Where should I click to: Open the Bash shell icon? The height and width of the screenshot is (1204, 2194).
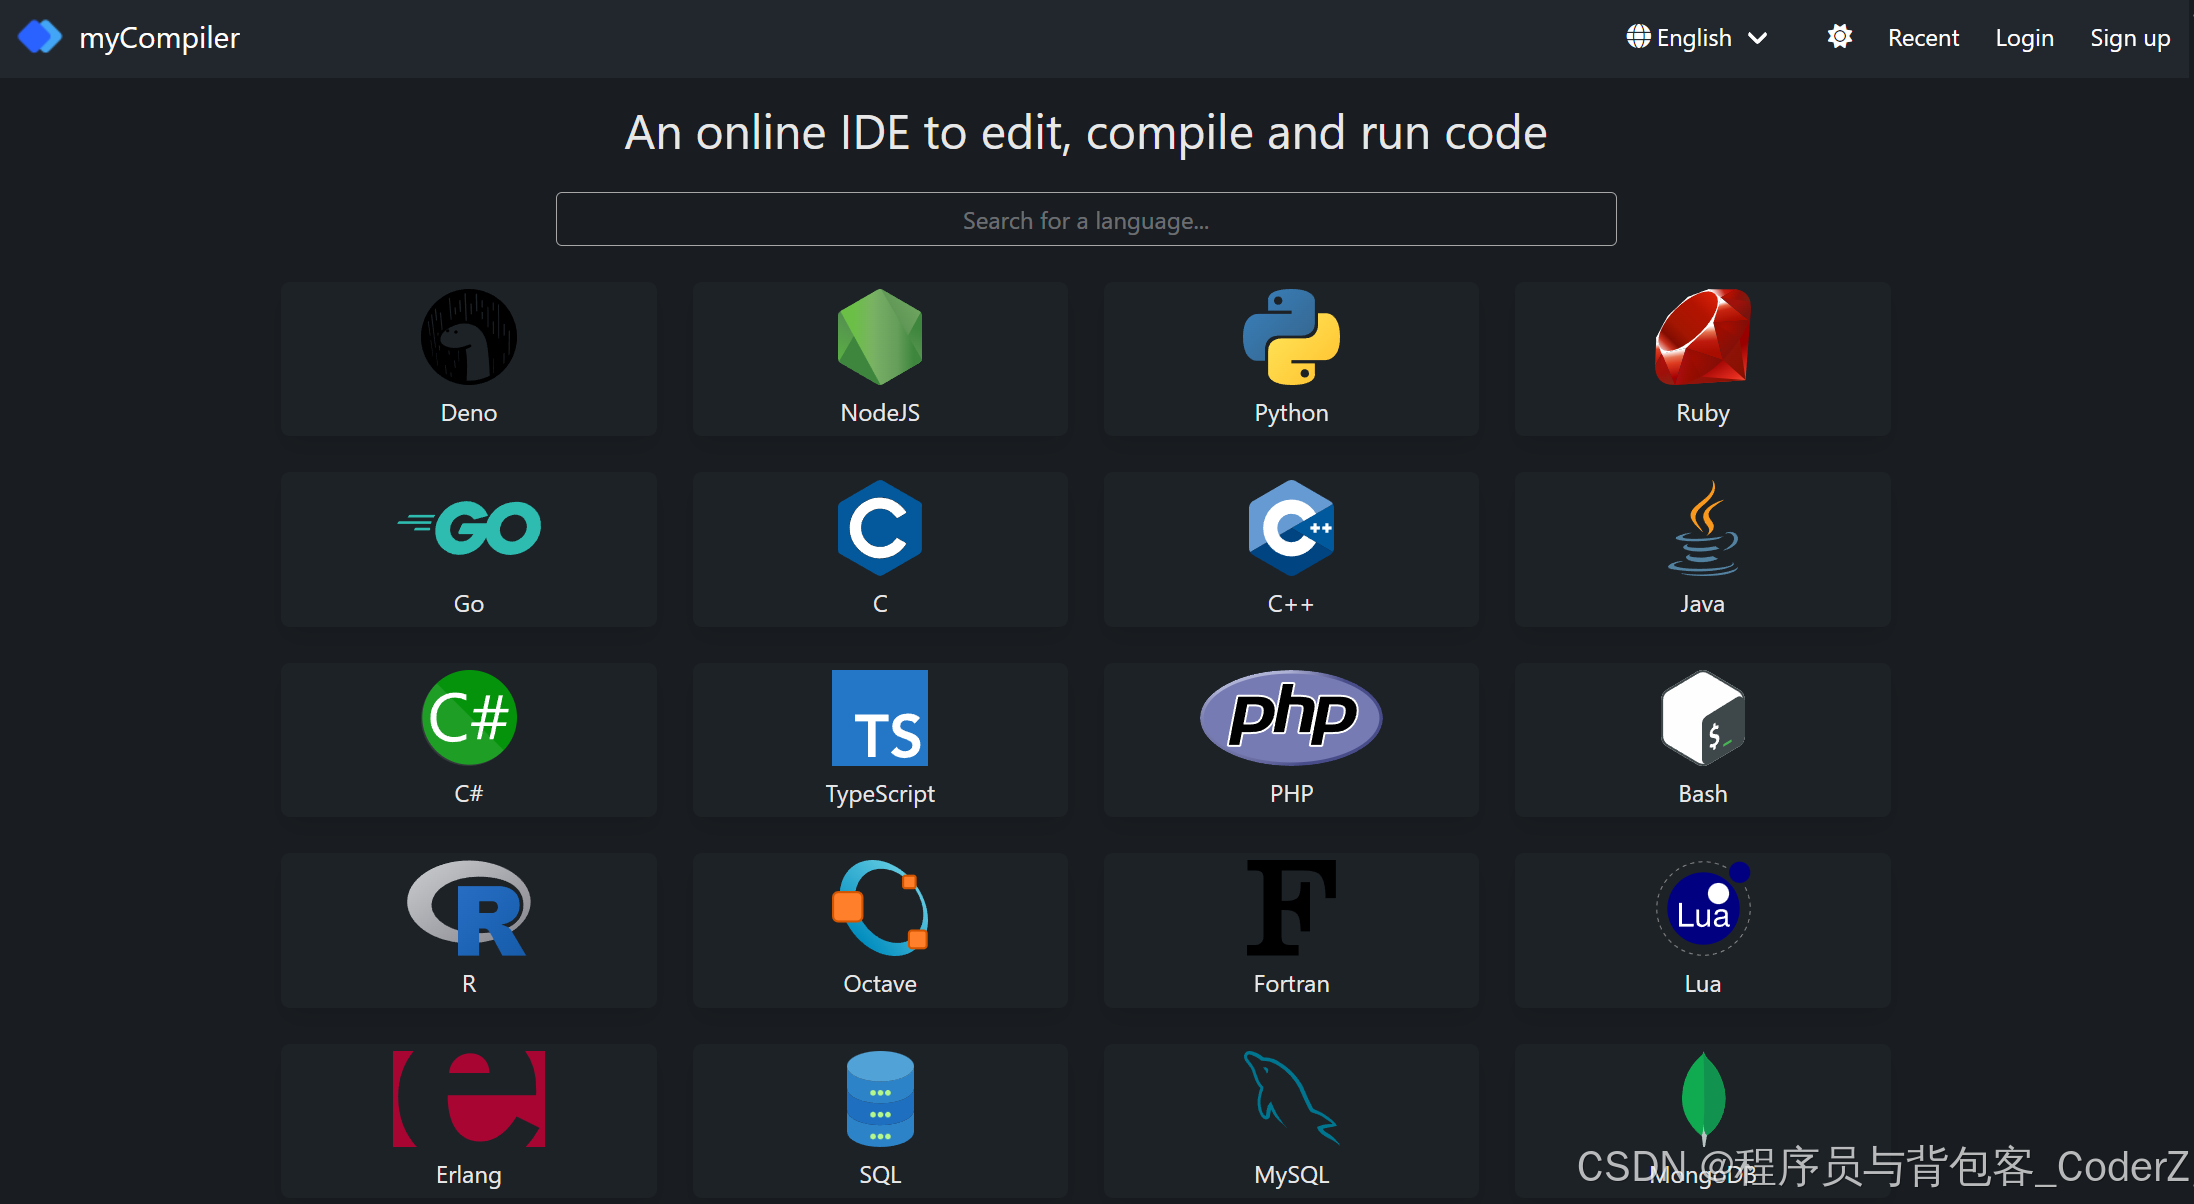click(x=1702, y=718)
